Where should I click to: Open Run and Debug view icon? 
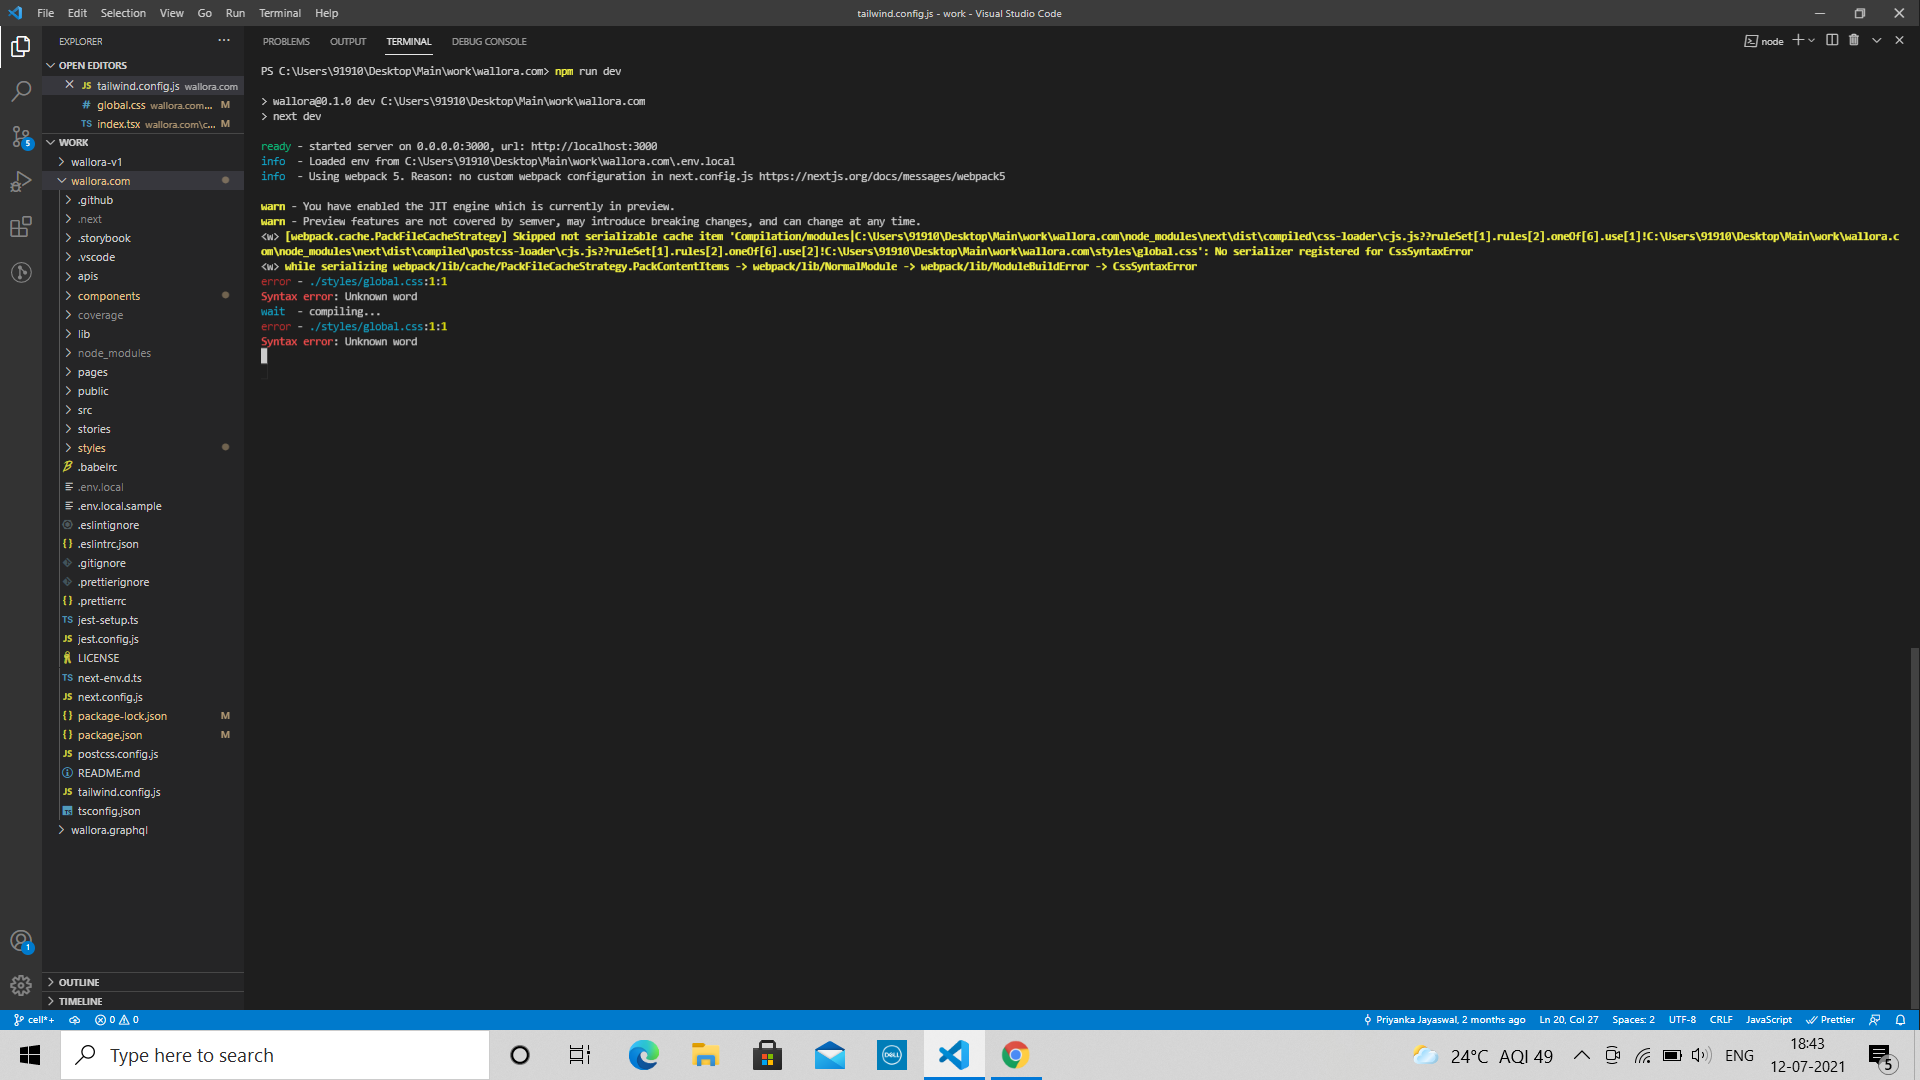pos(21,182)
